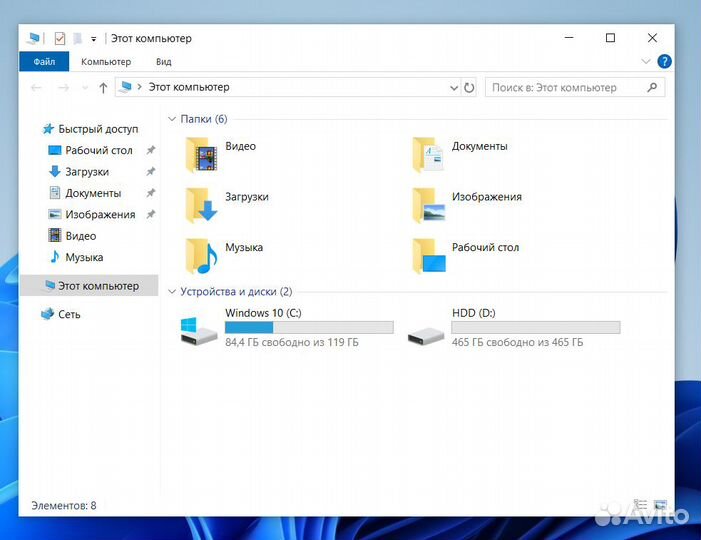Click the HDD (D:) usage bar
The height and width of the screenshot is (540, 701).
coord(536,327)
